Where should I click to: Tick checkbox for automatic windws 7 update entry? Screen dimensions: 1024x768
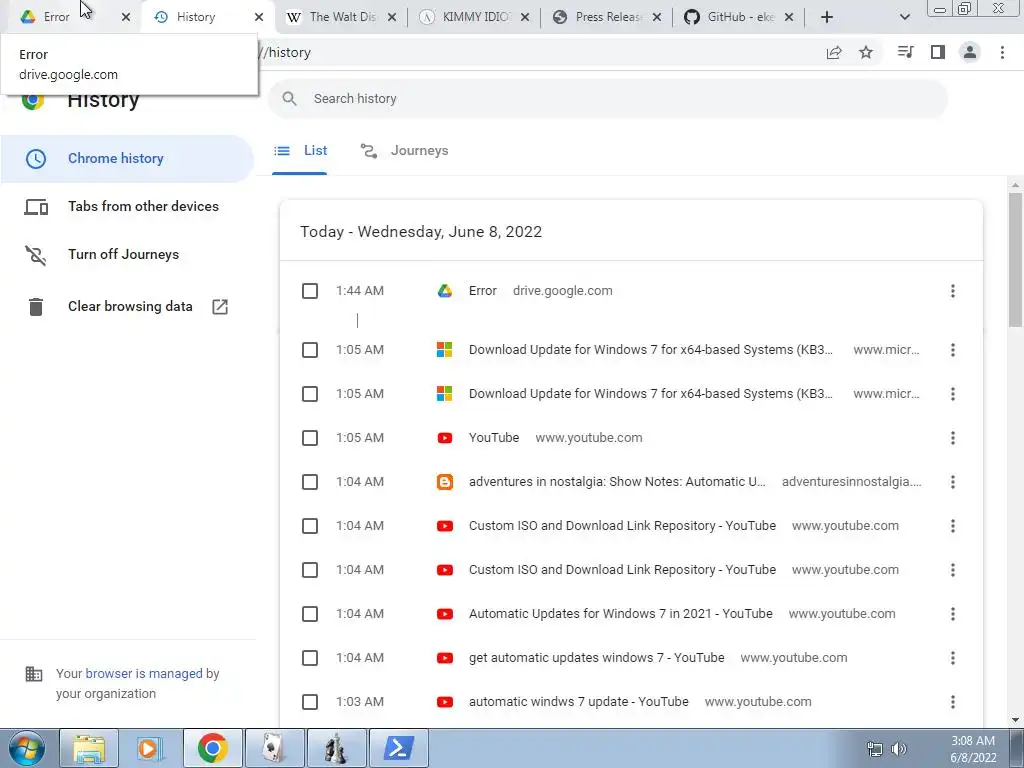pyautogui.click(x=310, y=702)
